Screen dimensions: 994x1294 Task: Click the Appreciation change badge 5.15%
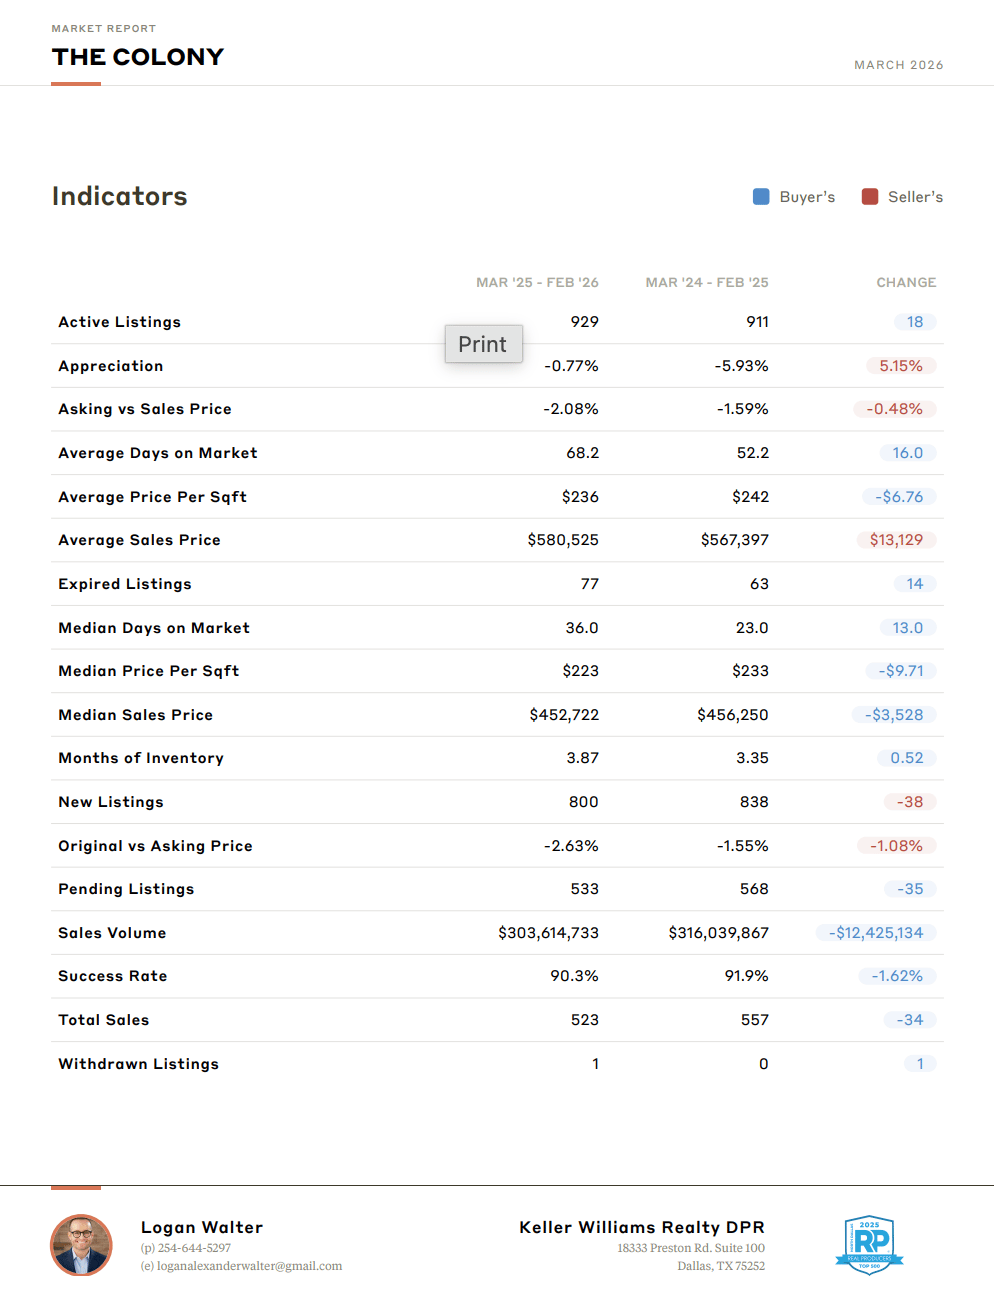pos(900,366)
